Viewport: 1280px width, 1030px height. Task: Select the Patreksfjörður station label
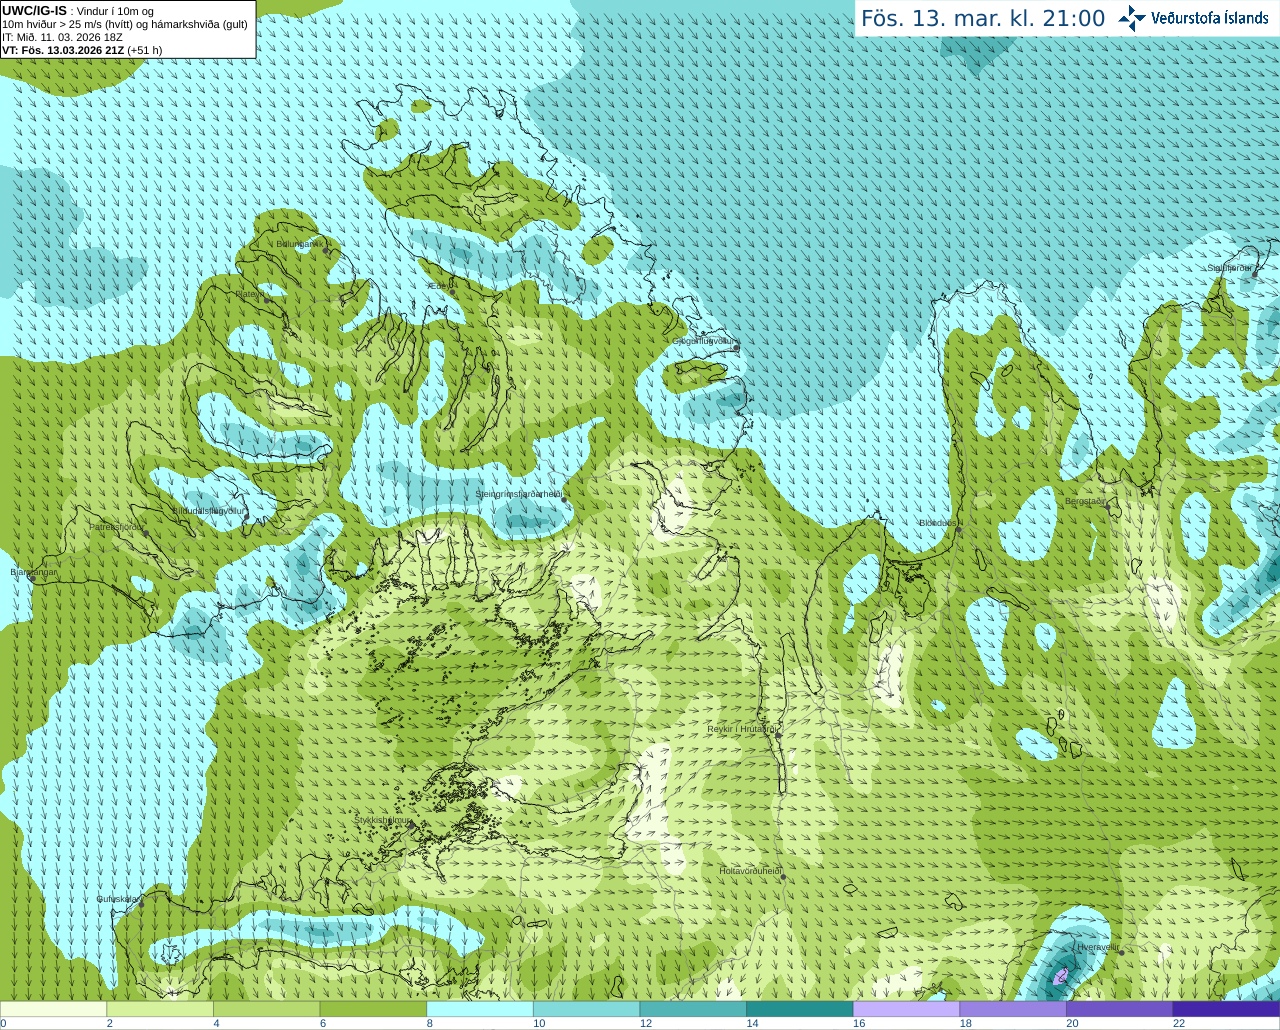click(117, 527)
